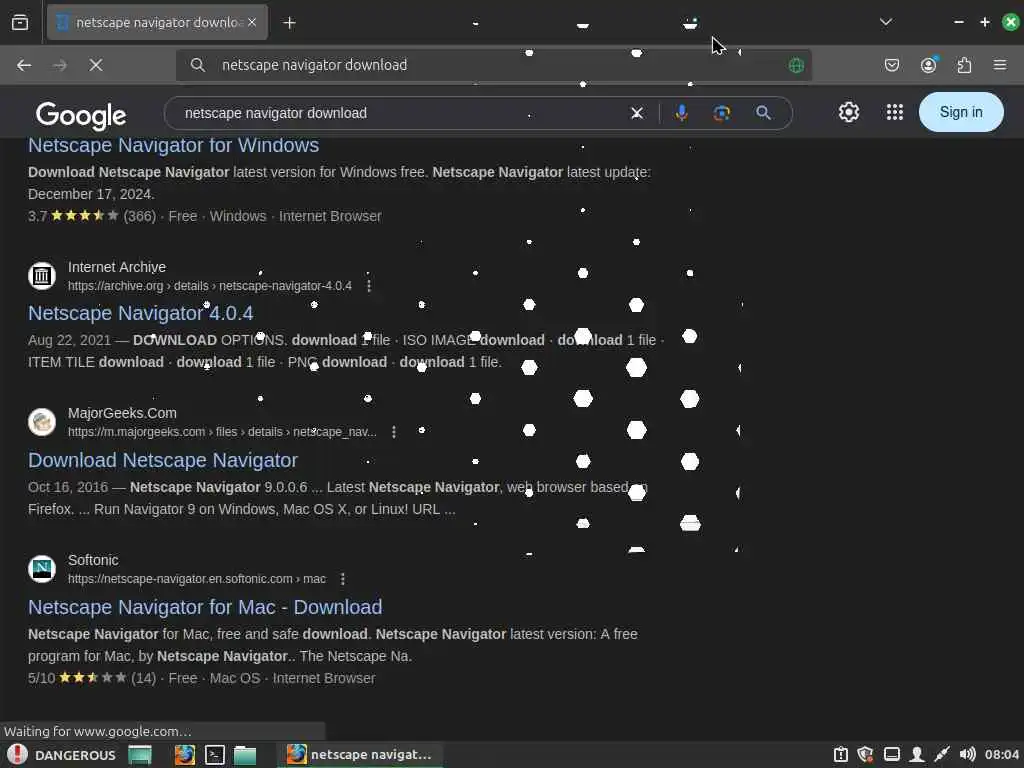Click the MajorGeeks.Com site name
Viewport: 1024px width, 768px height.
[x=122, y=413]
